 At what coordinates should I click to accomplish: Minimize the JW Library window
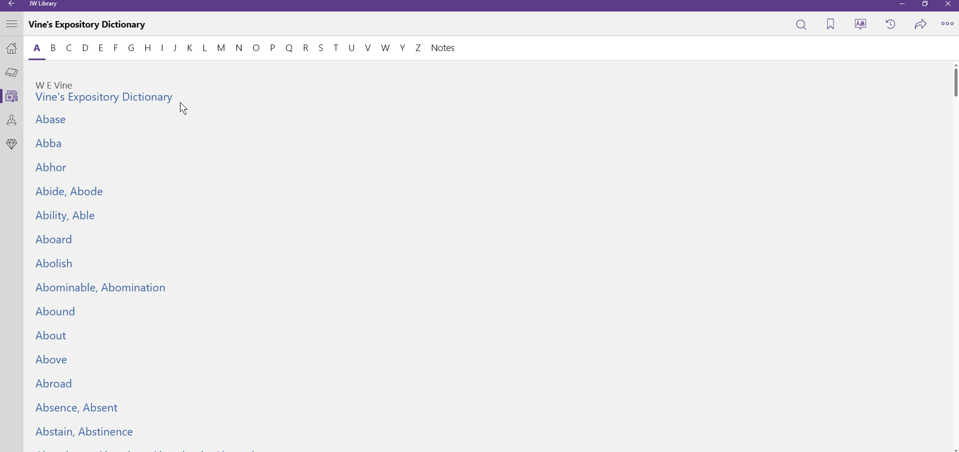[902, 4]
